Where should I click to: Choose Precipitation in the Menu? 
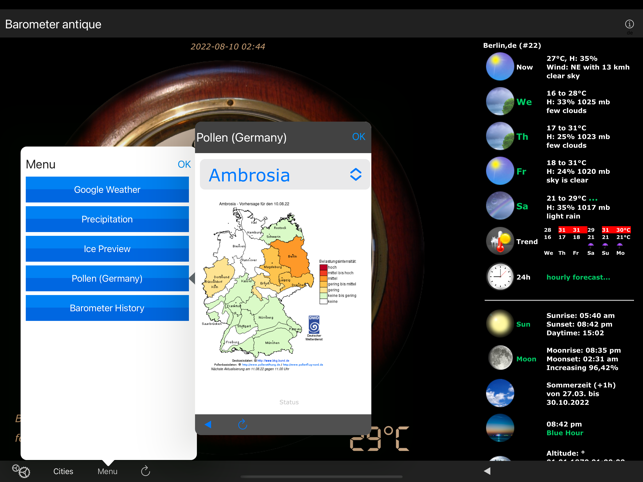(107, 219)
